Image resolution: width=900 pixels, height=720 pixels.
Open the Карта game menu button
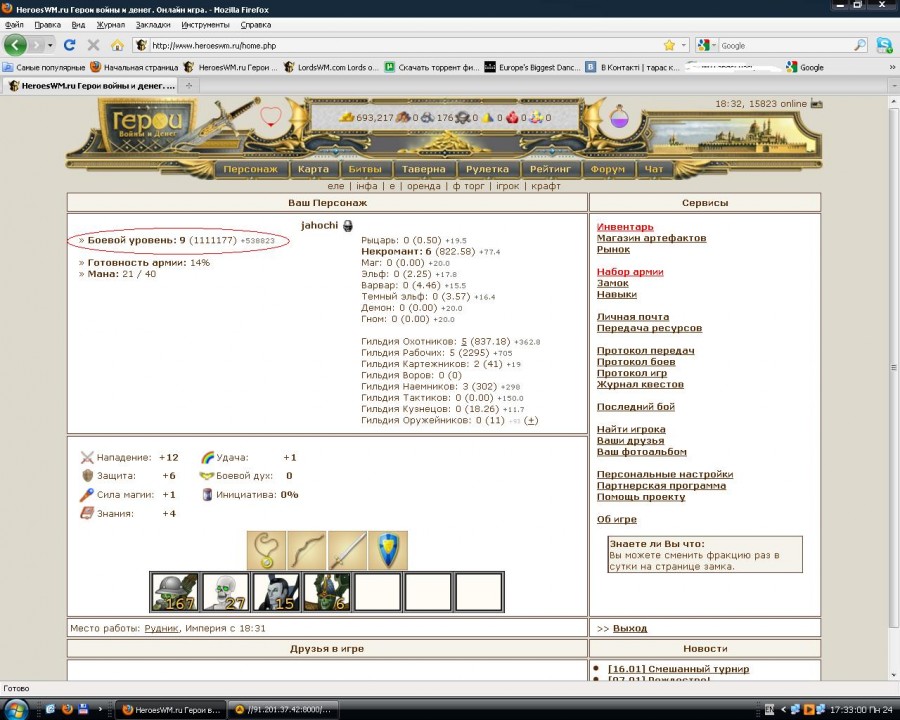[313, 169]
